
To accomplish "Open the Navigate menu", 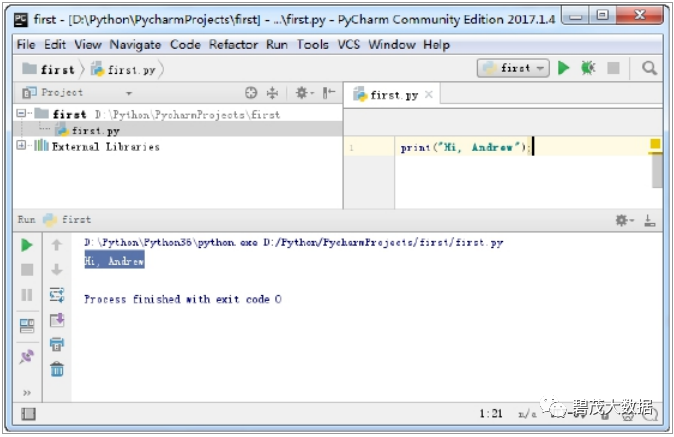I will coord(135,45).
